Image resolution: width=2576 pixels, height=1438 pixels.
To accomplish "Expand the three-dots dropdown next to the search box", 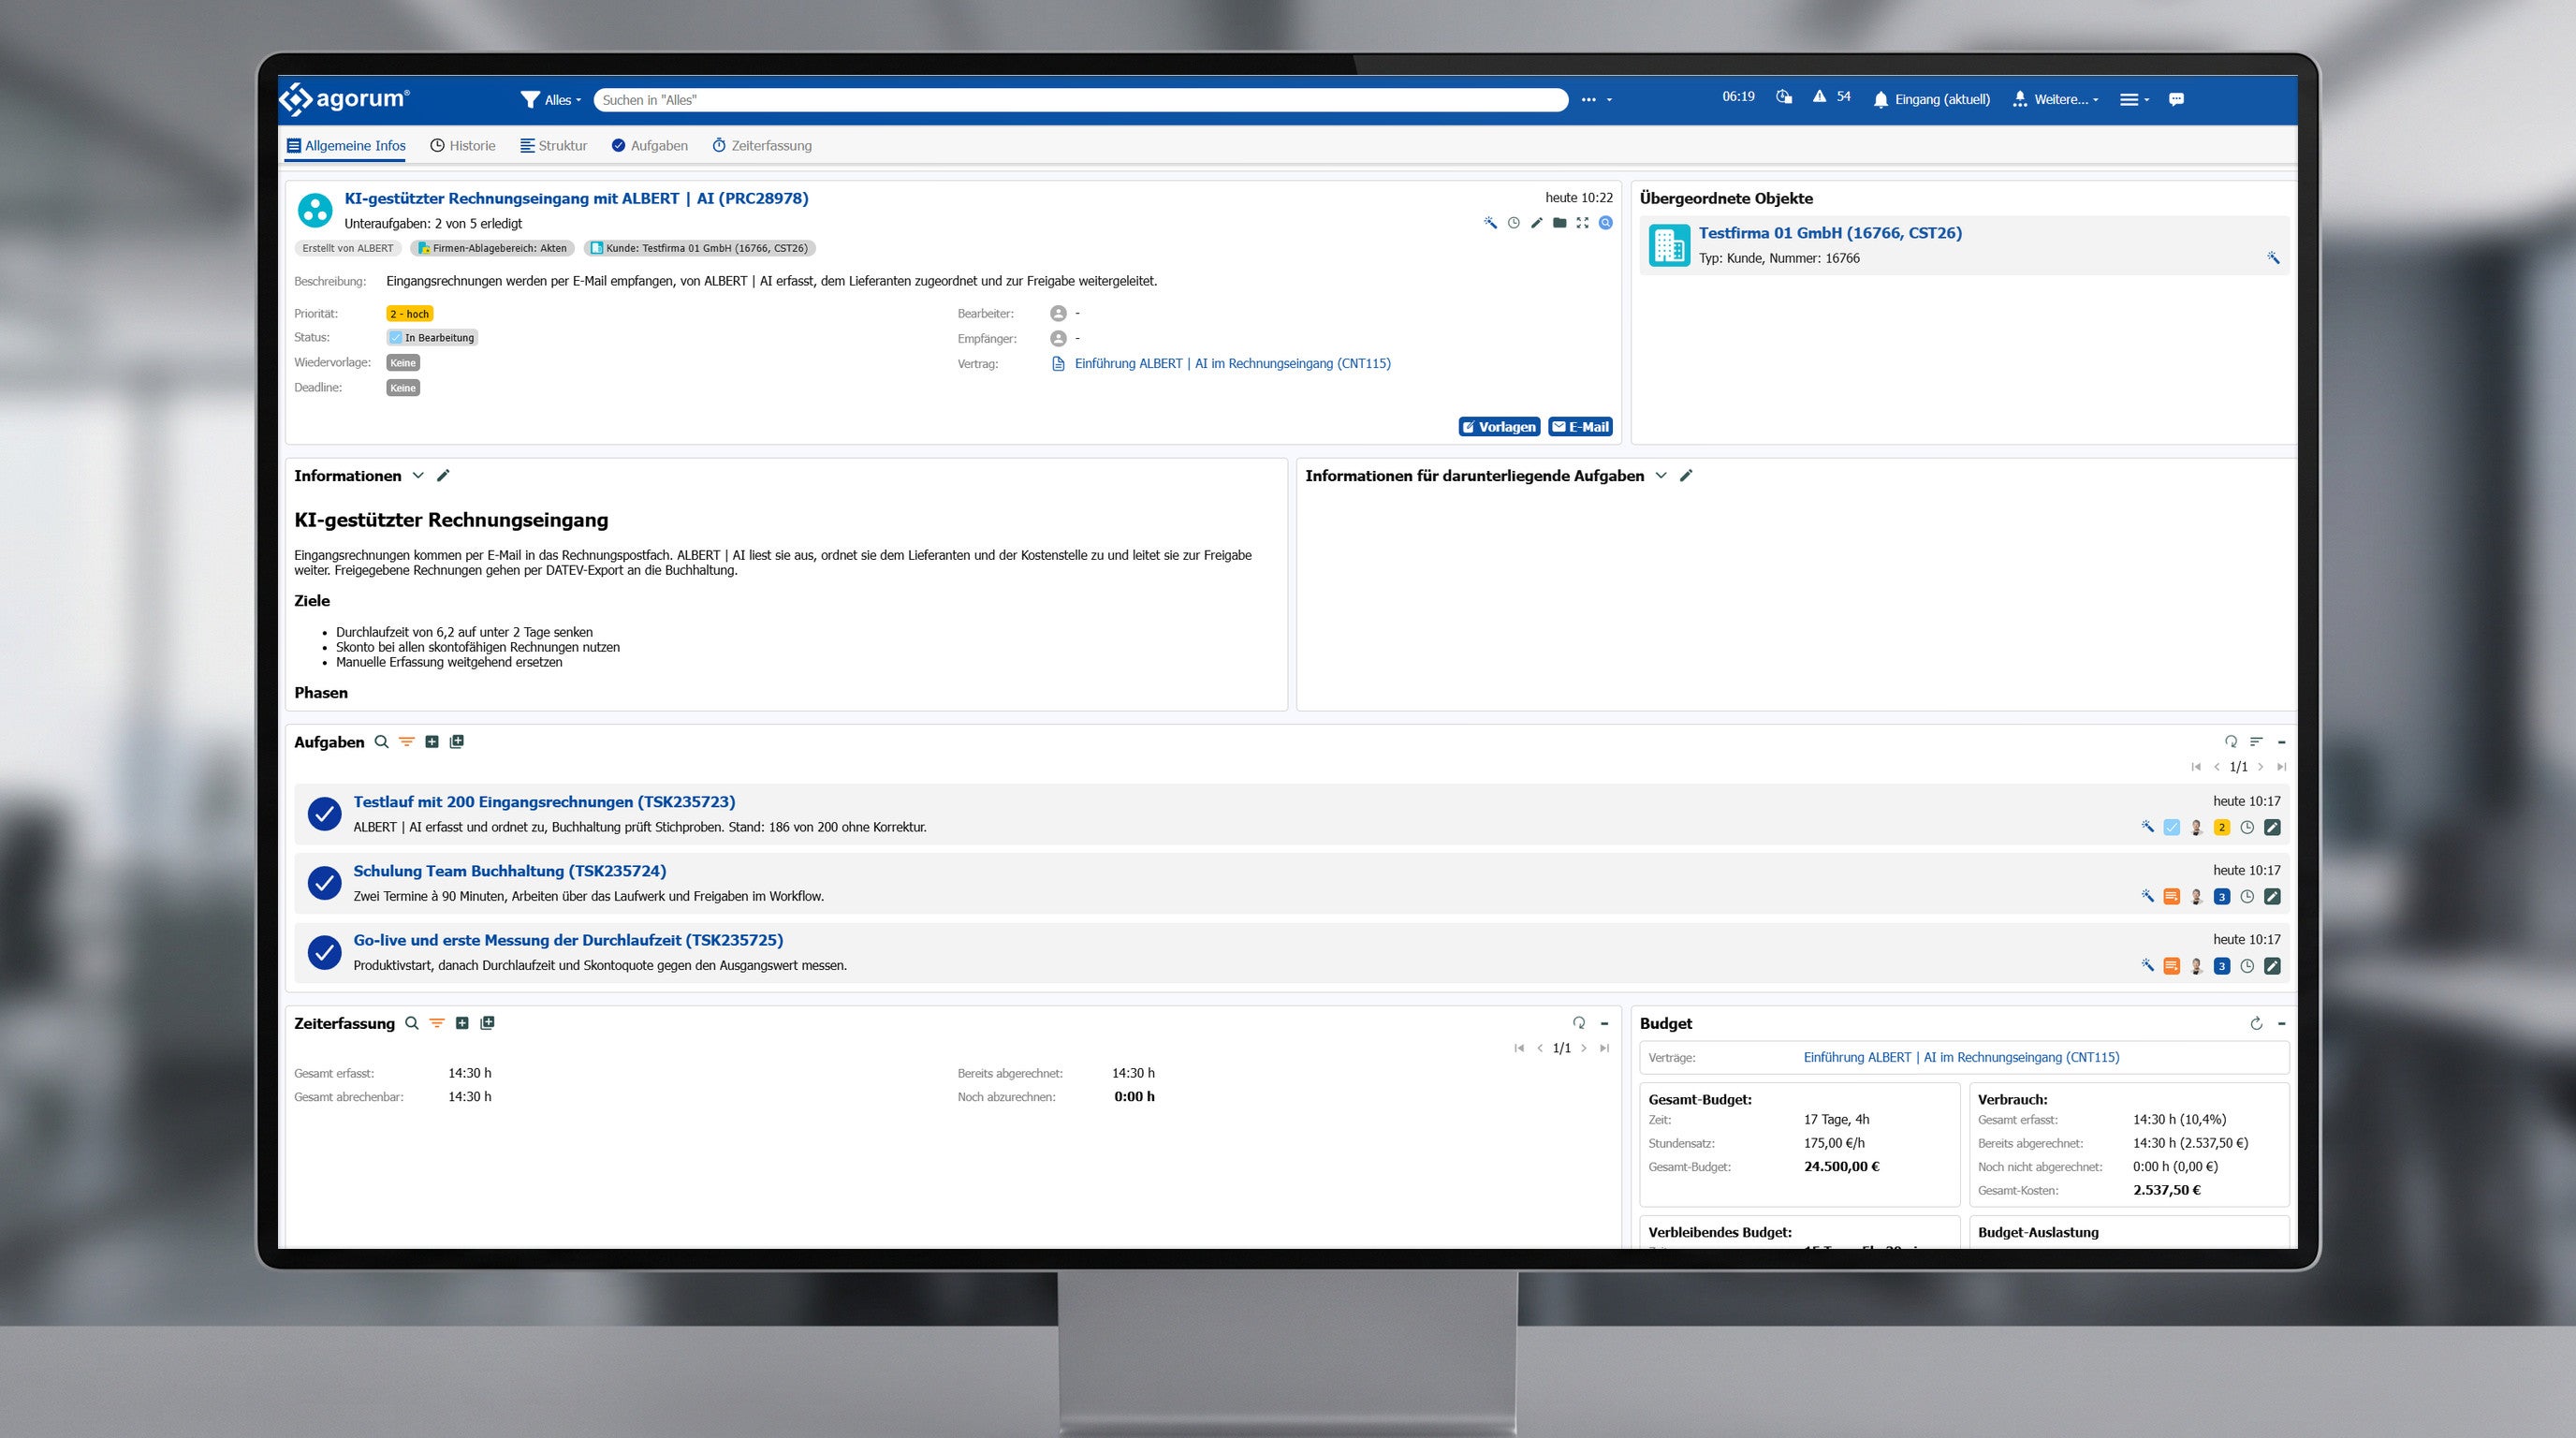I will coord(1597,100).
